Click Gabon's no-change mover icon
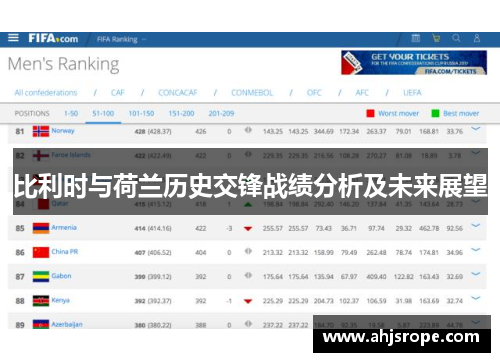 tap(248, 275)
